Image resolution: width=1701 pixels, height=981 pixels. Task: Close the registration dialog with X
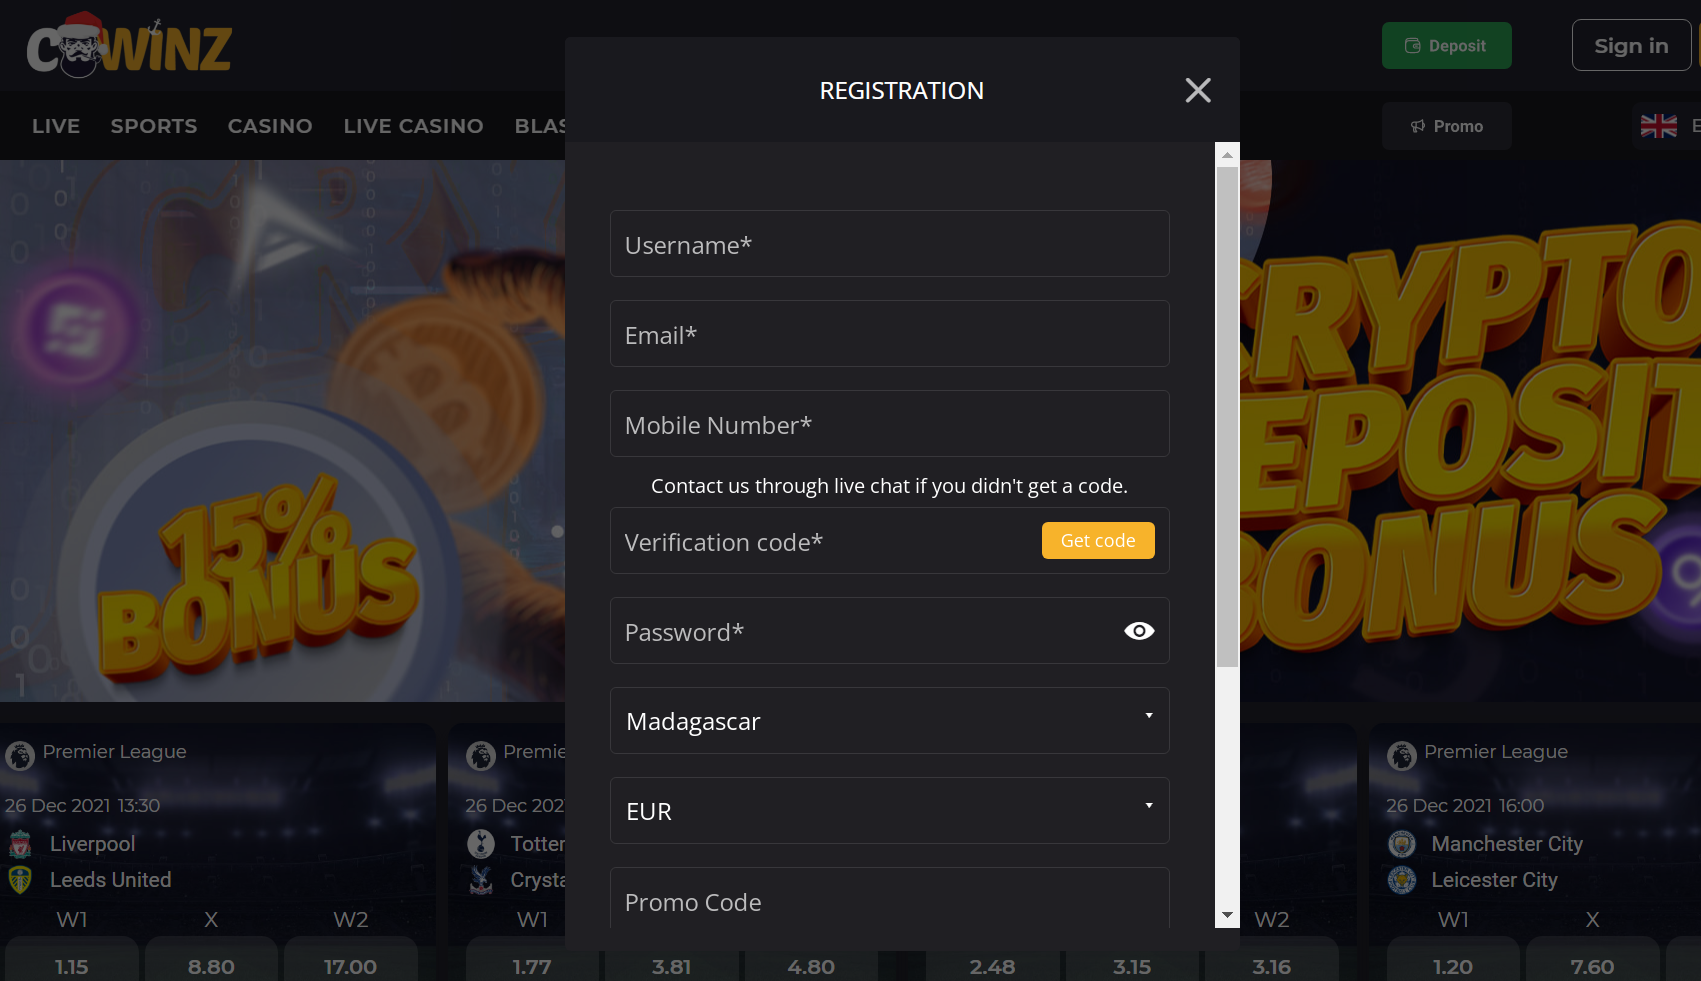(1197, 91)
